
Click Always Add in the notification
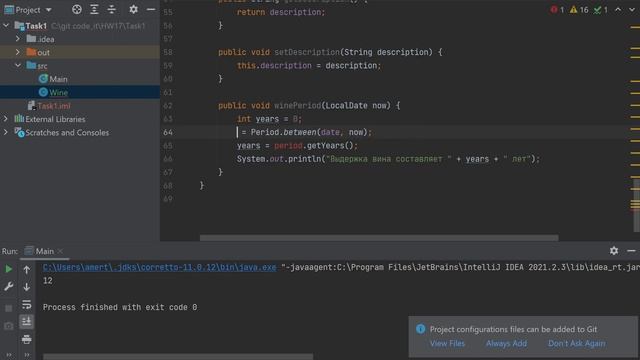pos(506,343)
